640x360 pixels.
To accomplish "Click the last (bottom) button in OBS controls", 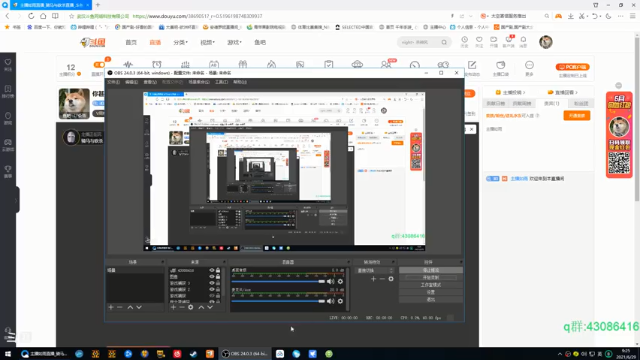I will click(x=431, y=300).
